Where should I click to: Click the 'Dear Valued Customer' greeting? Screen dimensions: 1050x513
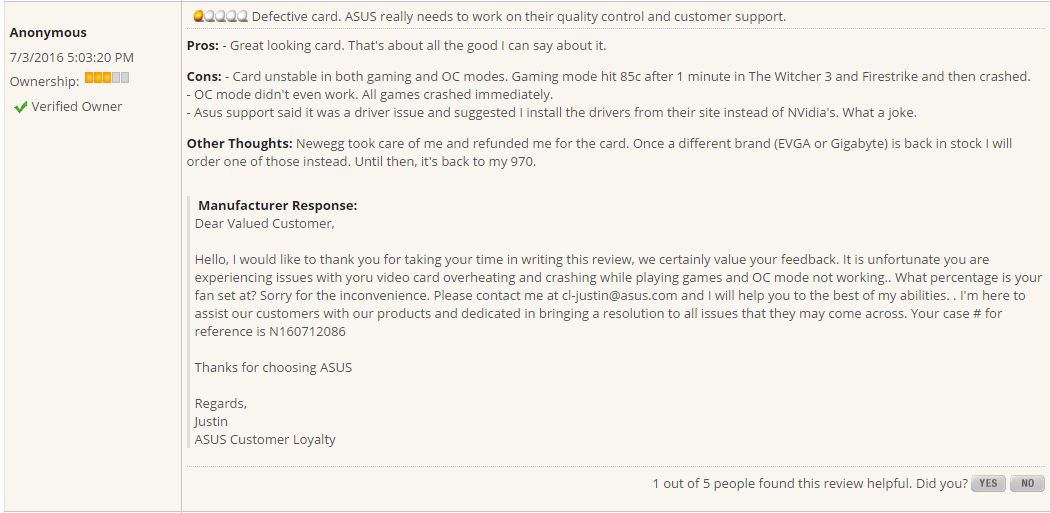click(265, 224)
